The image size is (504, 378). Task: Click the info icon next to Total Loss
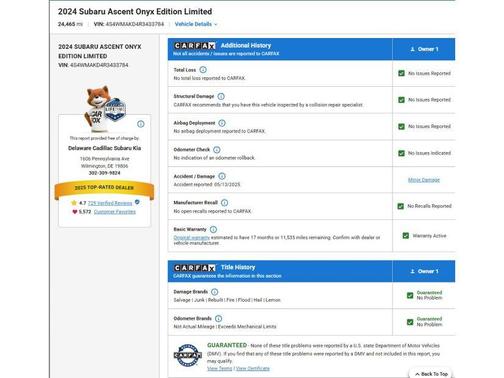(203, 70)
